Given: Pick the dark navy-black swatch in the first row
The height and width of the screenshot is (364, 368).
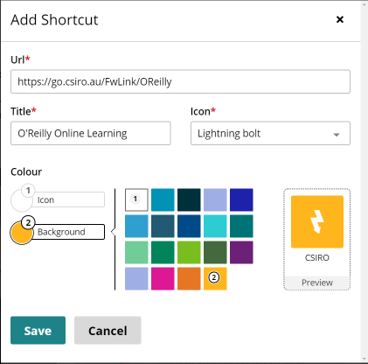Looking at the screenshot, I should click(189, 200).
